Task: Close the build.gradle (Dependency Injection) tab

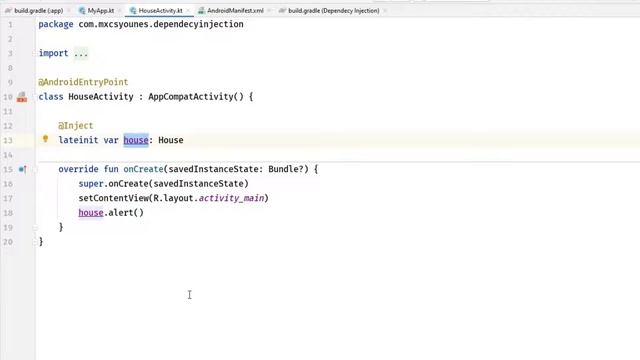Action: click(x=385, y=11)
